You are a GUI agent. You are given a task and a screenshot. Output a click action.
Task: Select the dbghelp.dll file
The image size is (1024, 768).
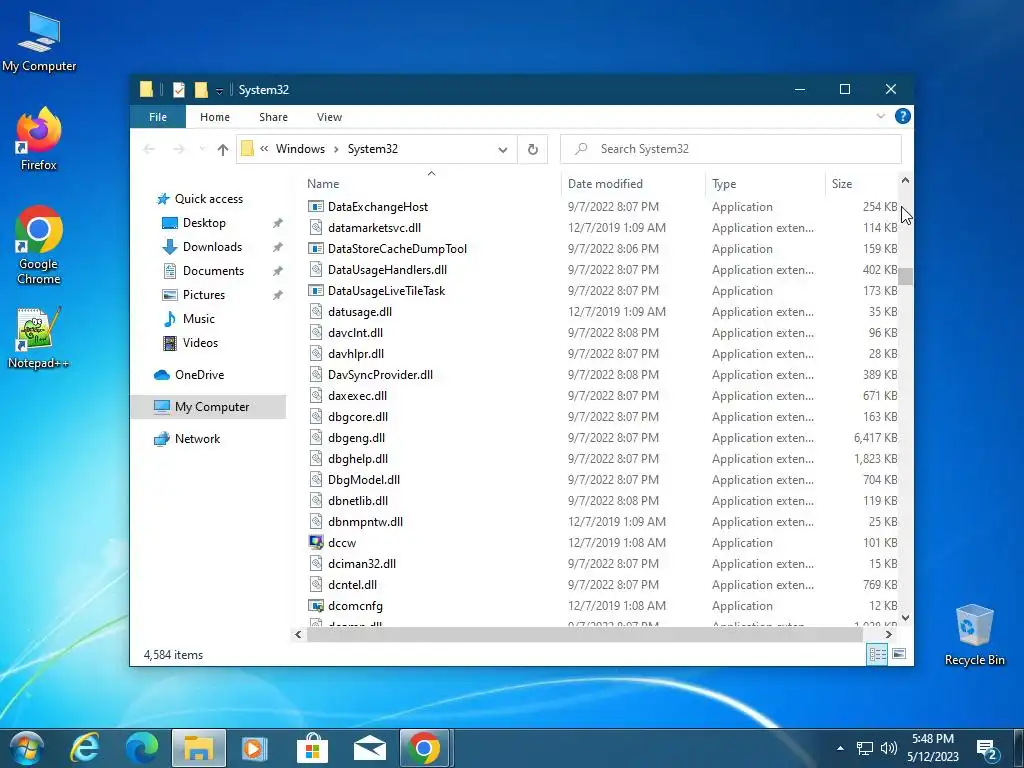click(x=357, y=459)
